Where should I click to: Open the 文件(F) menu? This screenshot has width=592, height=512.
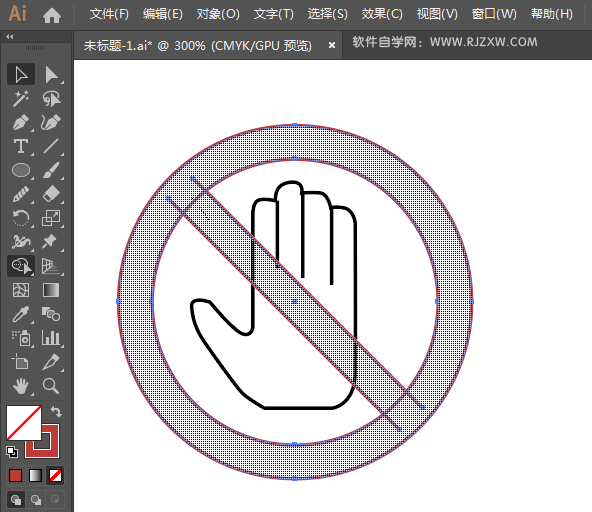click(109, 14)
